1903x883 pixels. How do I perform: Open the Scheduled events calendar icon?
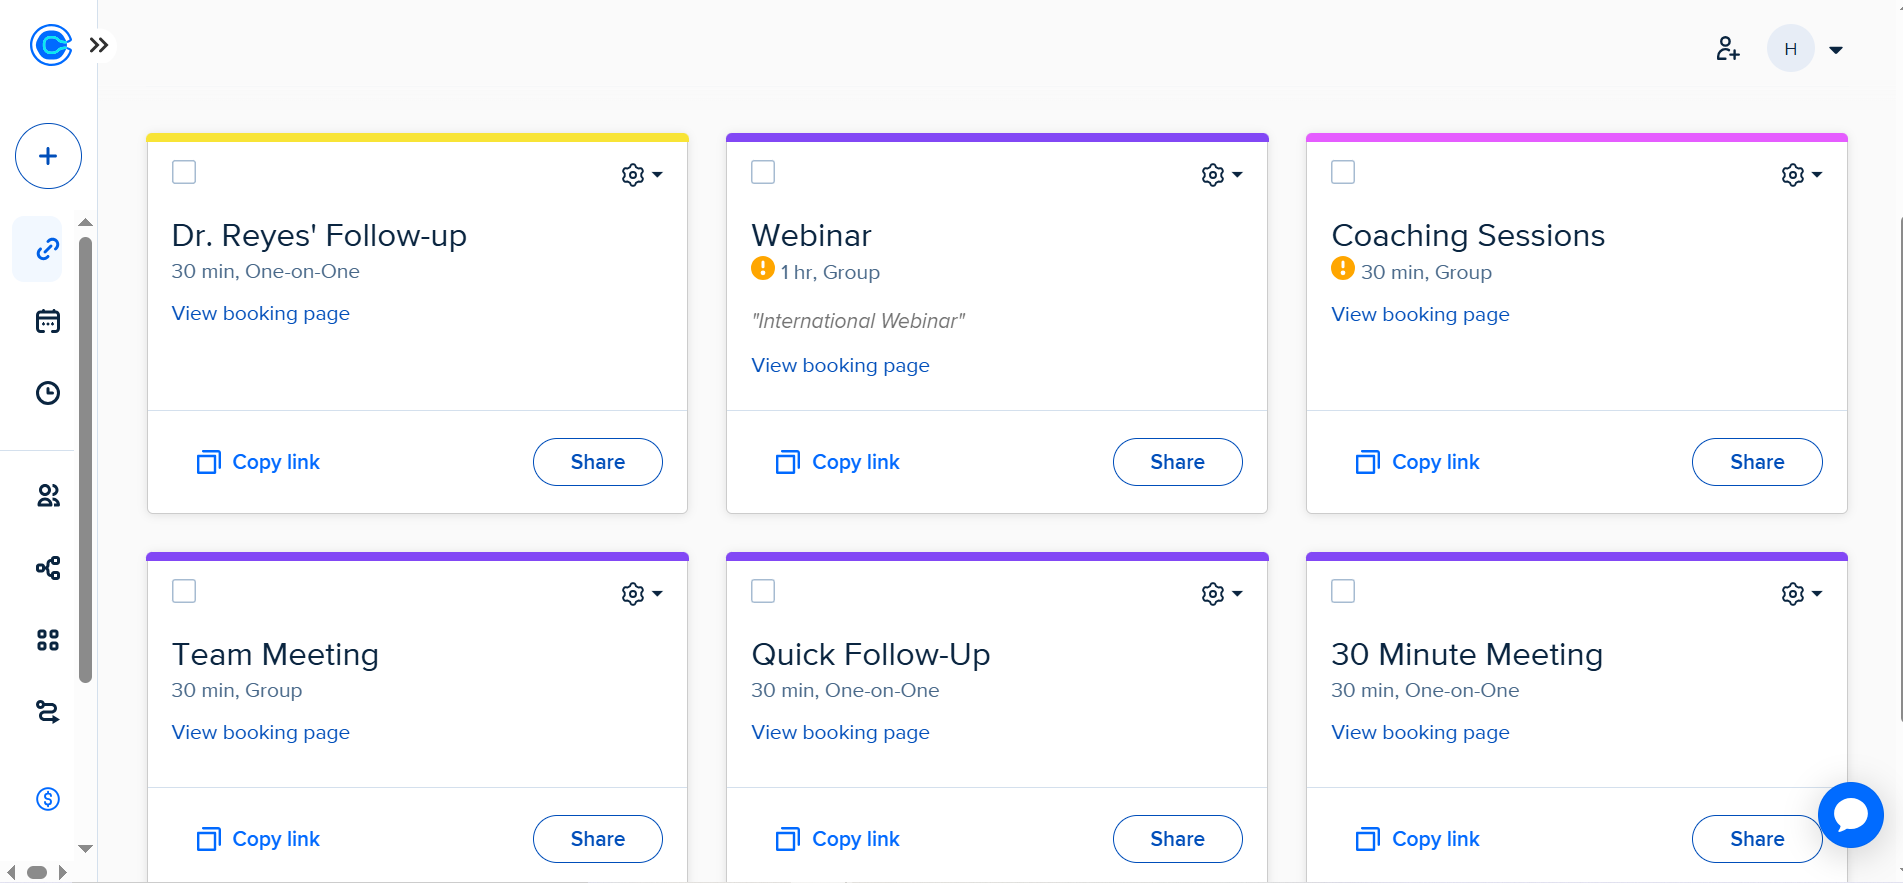point(48,321)
